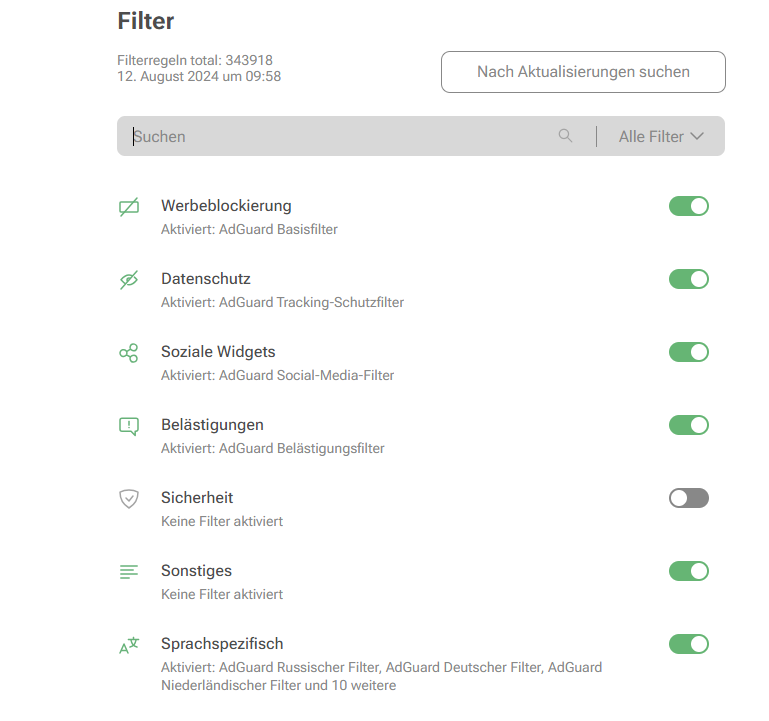Turn off the Datenschutz toggle

tap(688, 279)
